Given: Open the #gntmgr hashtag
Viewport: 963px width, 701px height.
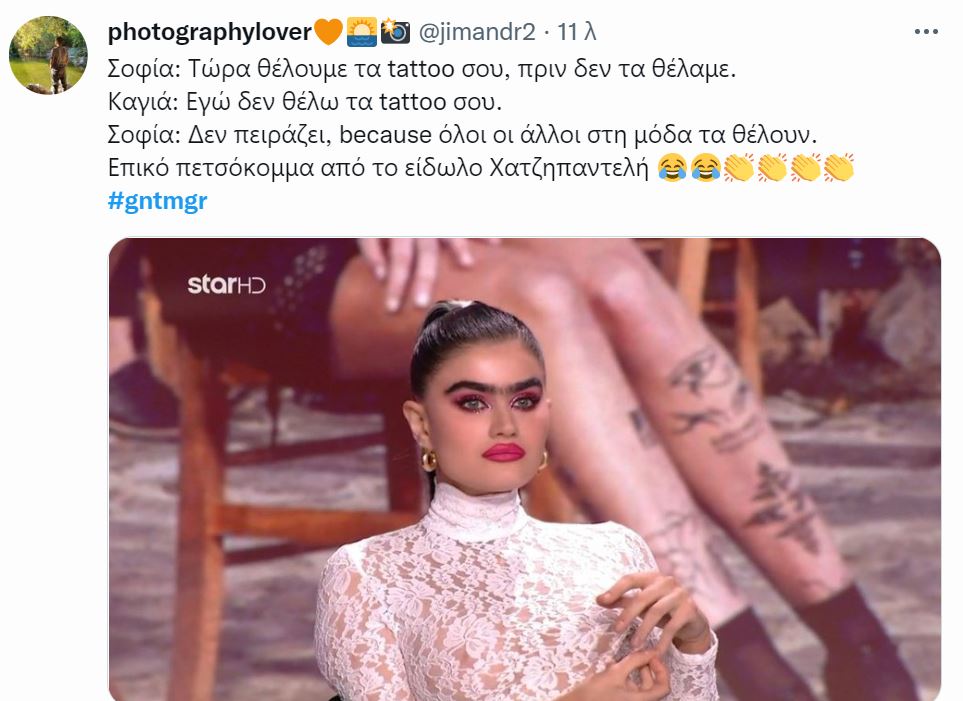Looking at the screenshot, I should coord(157,201).
